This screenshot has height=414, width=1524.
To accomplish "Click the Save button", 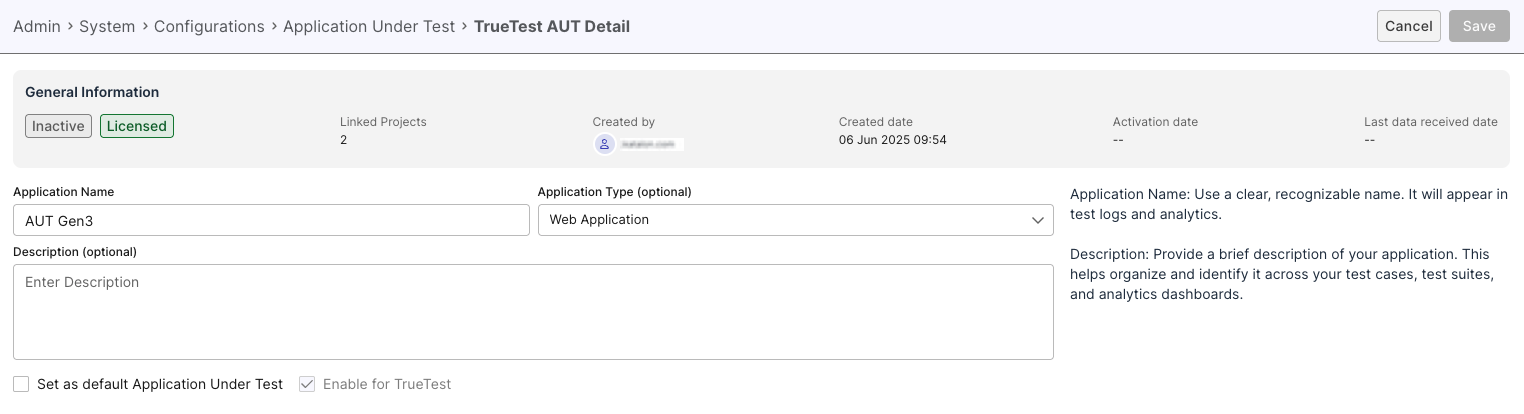I will 1479,26.
